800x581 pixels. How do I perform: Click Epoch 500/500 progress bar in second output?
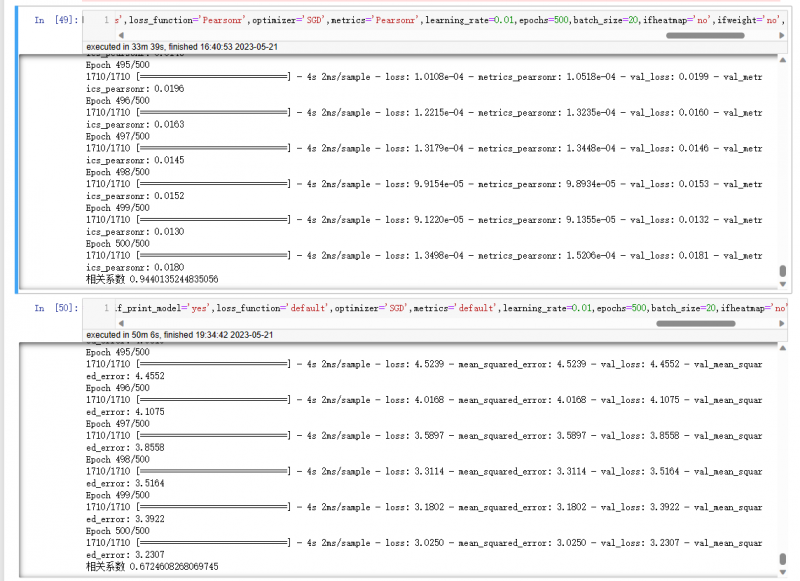tap(213, 543)
